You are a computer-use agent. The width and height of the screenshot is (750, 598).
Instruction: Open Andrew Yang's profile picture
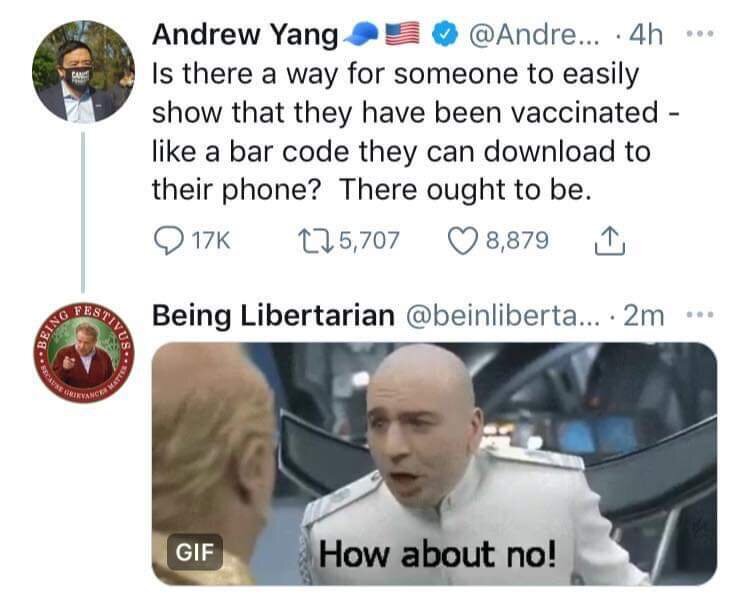(83, 72)
